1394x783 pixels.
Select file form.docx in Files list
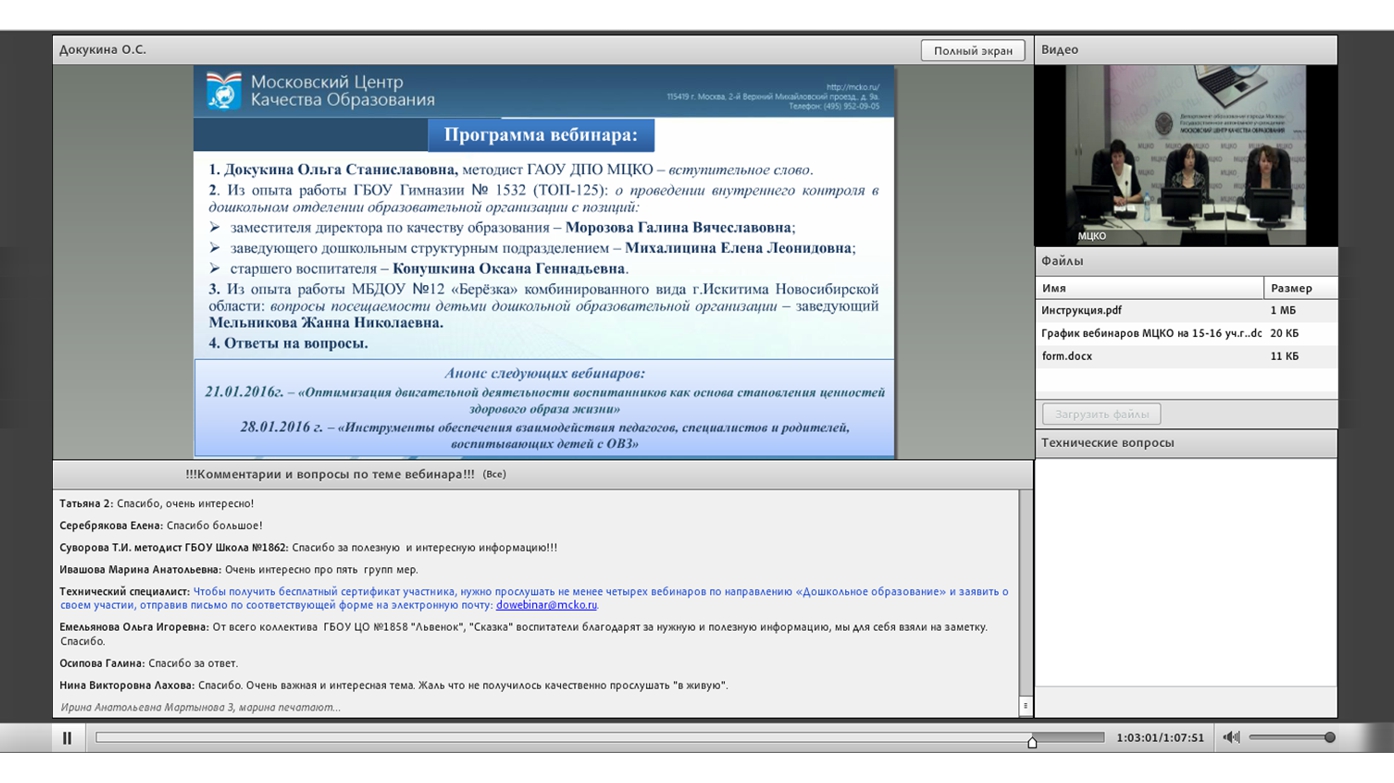click(x=1186, y=356)
